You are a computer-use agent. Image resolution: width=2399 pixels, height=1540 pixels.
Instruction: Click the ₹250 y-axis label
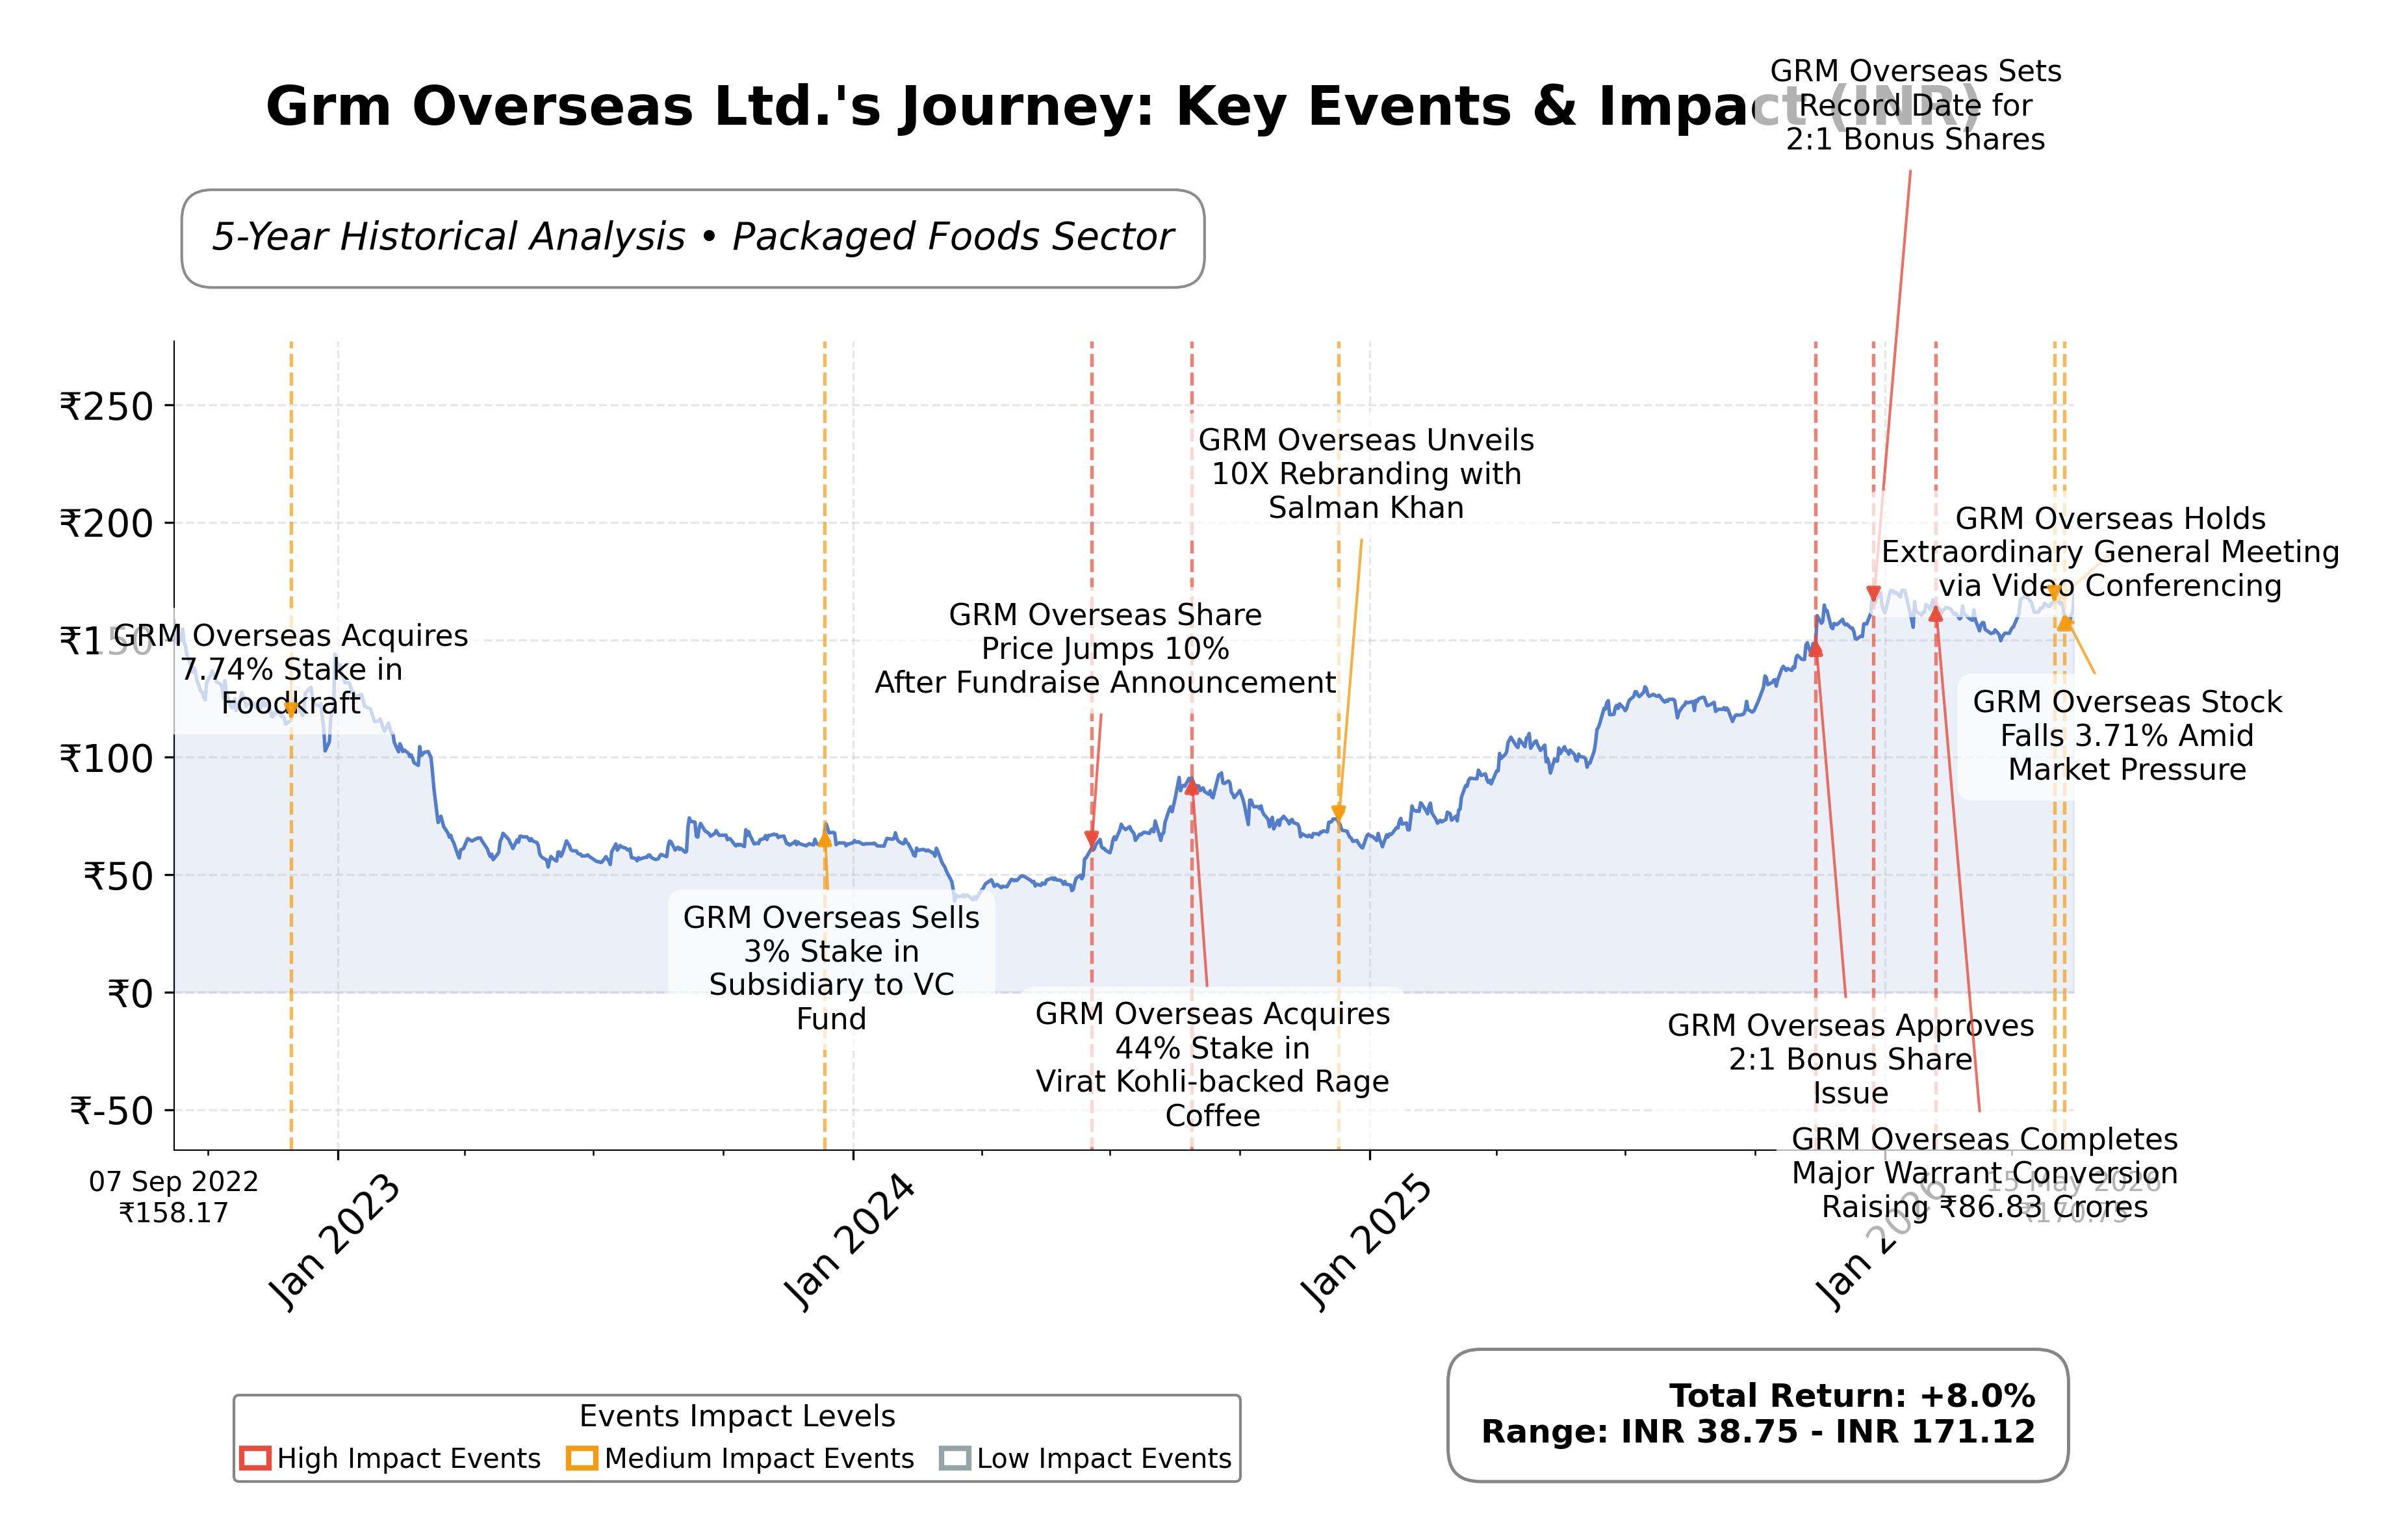point(106,407)
